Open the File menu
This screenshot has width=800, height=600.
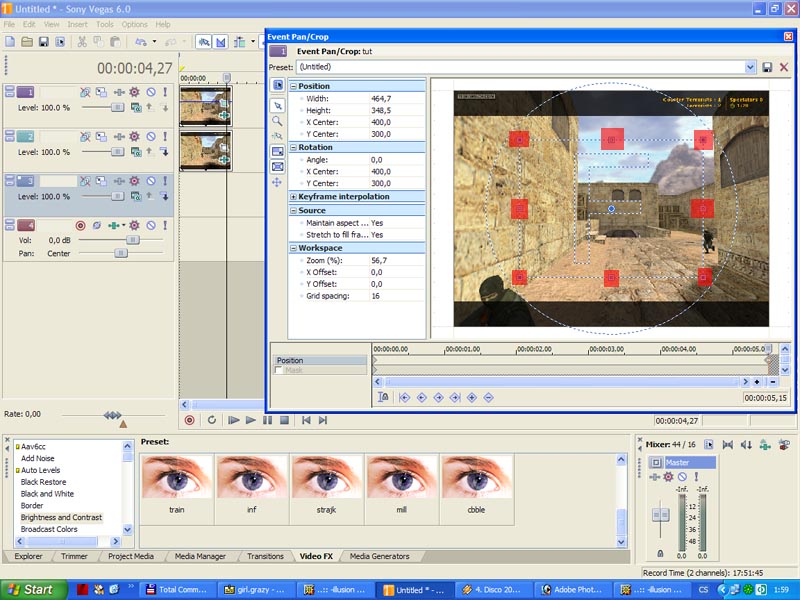tap(9, 24)
